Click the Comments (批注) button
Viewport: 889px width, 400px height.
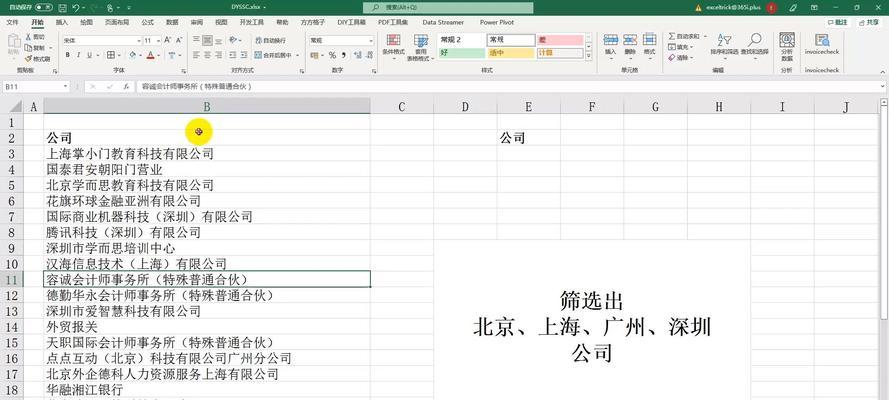[837, 22]
